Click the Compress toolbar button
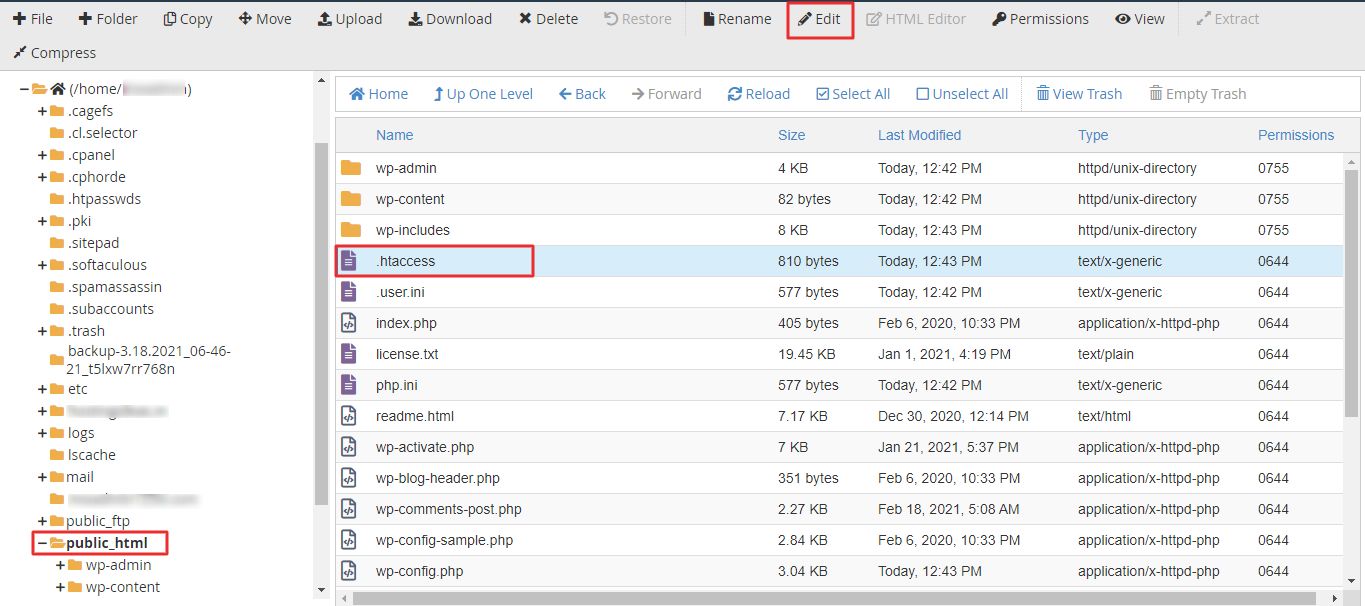Viewport: 1365px width, 606px height. [55, 53]
